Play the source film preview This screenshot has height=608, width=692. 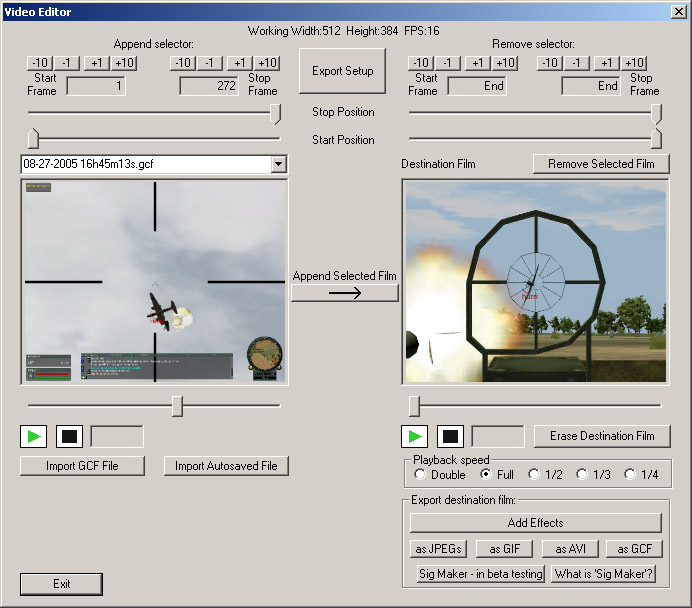[x=34, y=436]
